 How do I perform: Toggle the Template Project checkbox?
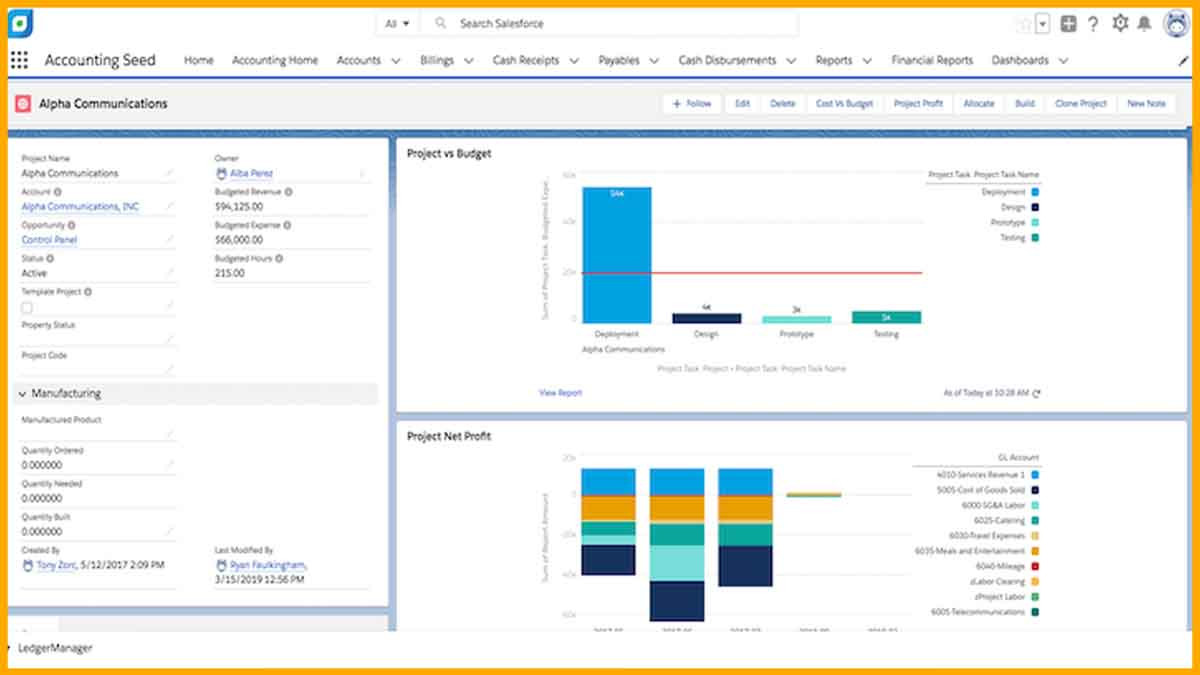[27, 308]
